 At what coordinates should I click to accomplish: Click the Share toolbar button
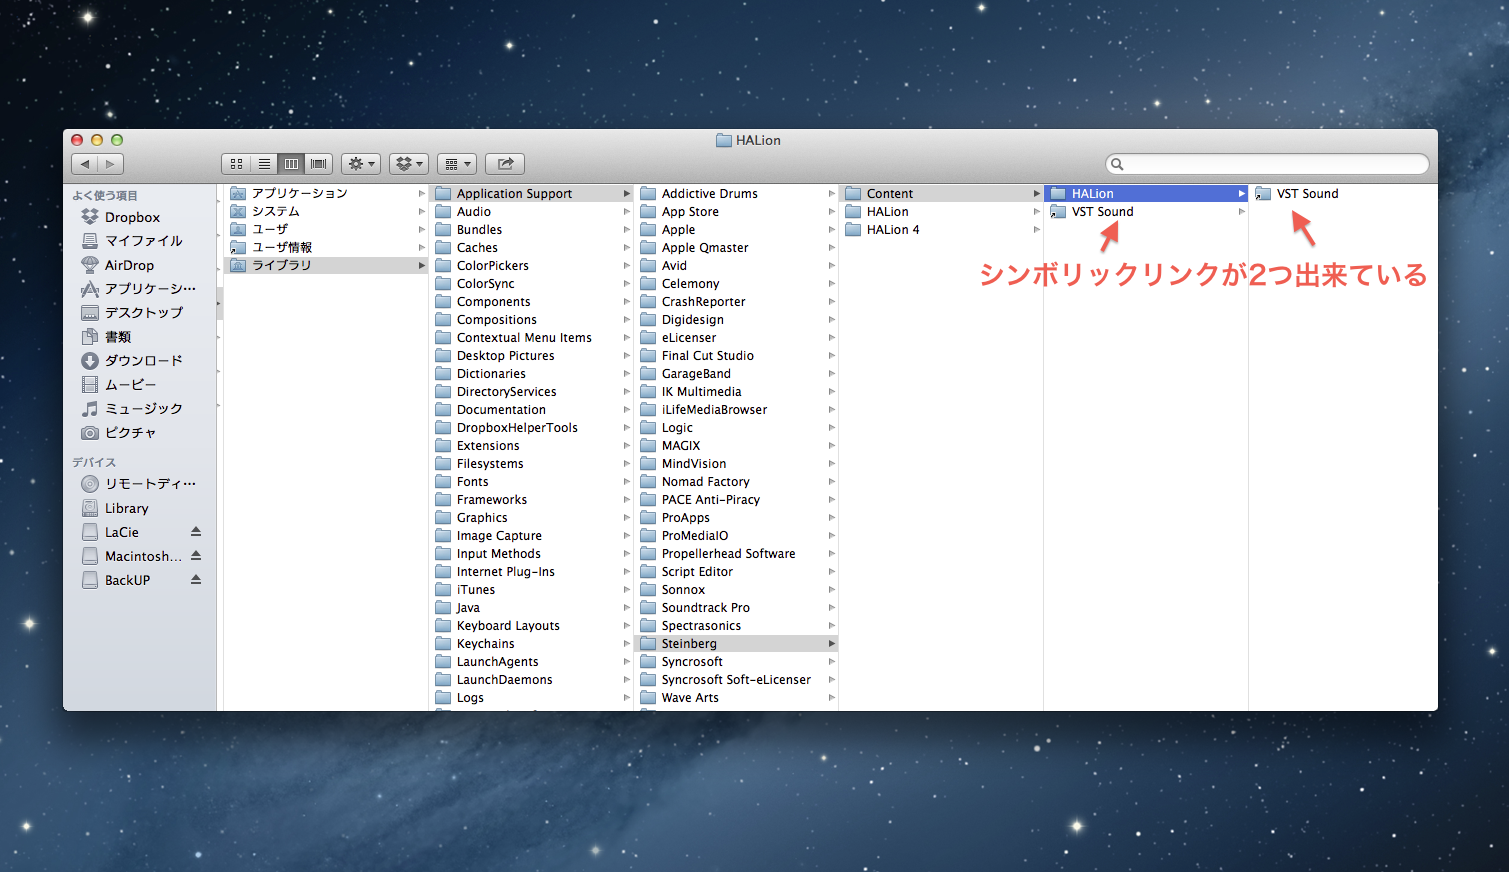click(x=505, y=164)
